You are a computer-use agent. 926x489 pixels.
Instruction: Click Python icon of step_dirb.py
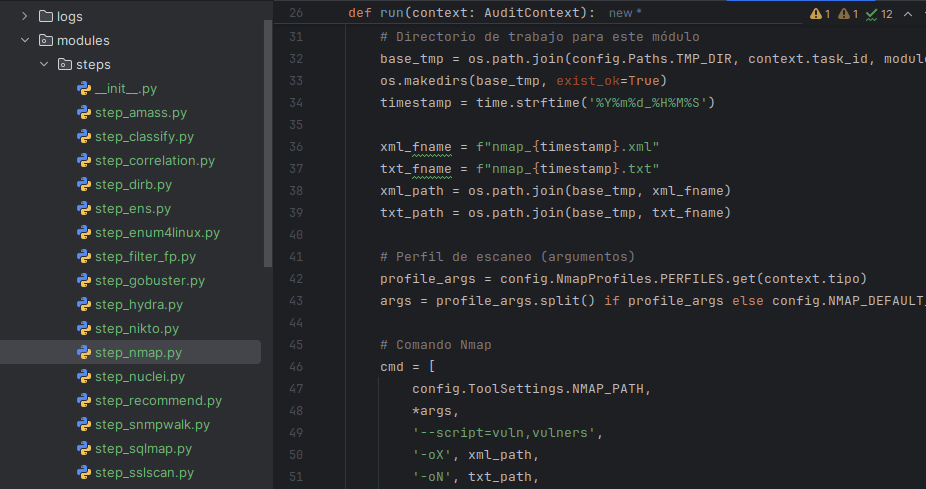click(84, 184)
